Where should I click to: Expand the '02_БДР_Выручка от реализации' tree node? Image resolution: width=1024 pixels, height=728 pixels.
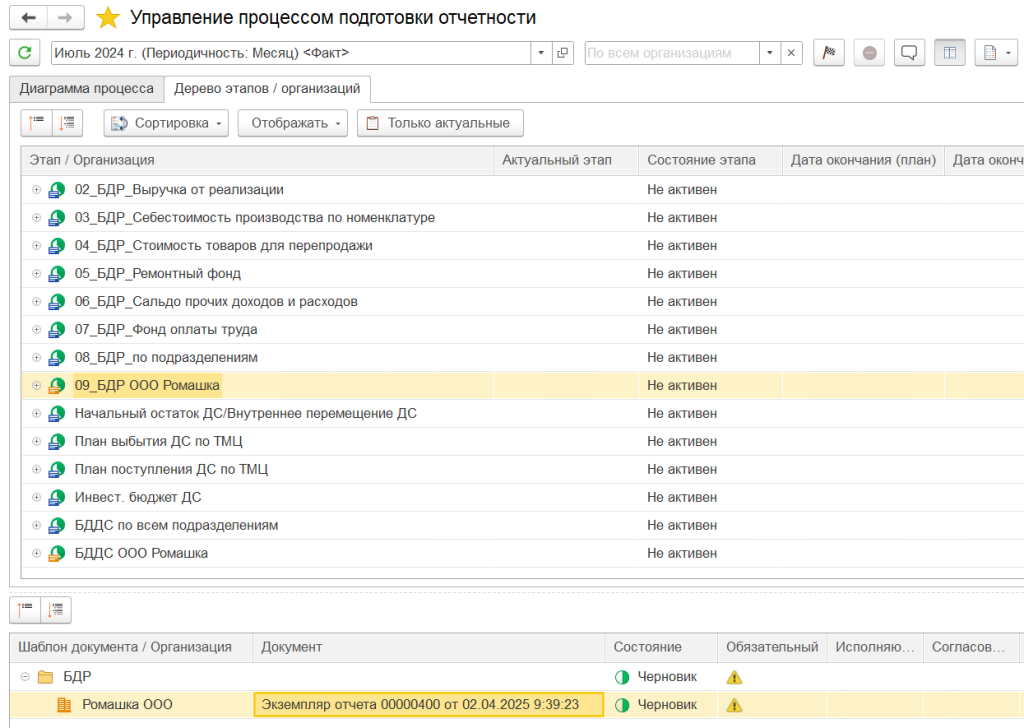tap(37, 189)
